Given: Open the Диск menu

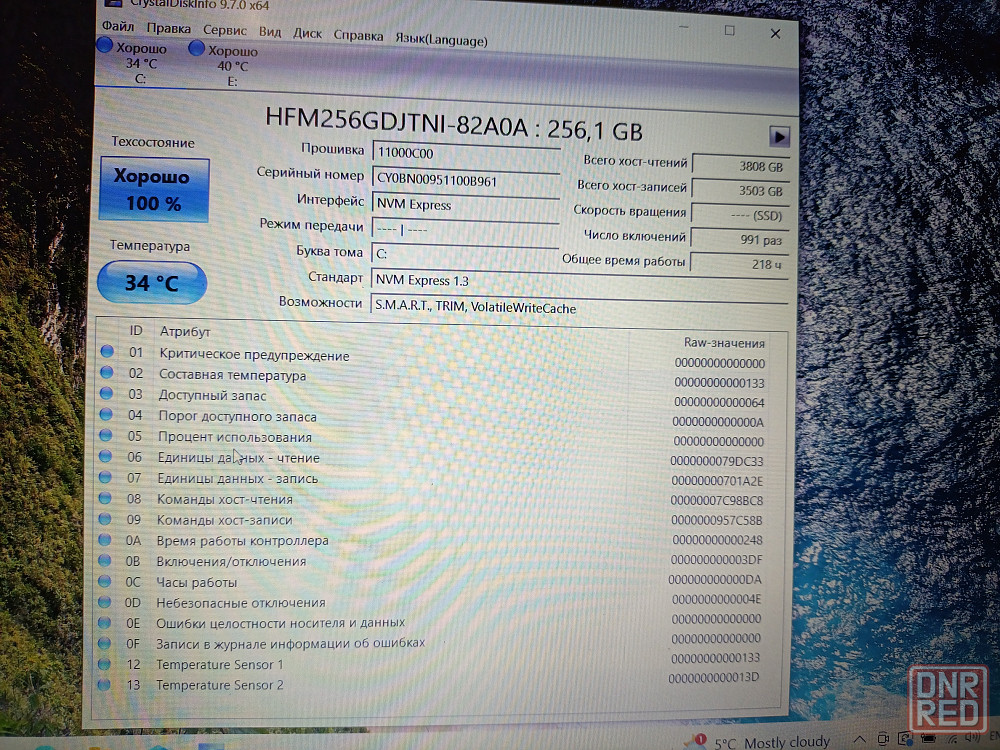Looking at the screenshot, I should point(307,33).
